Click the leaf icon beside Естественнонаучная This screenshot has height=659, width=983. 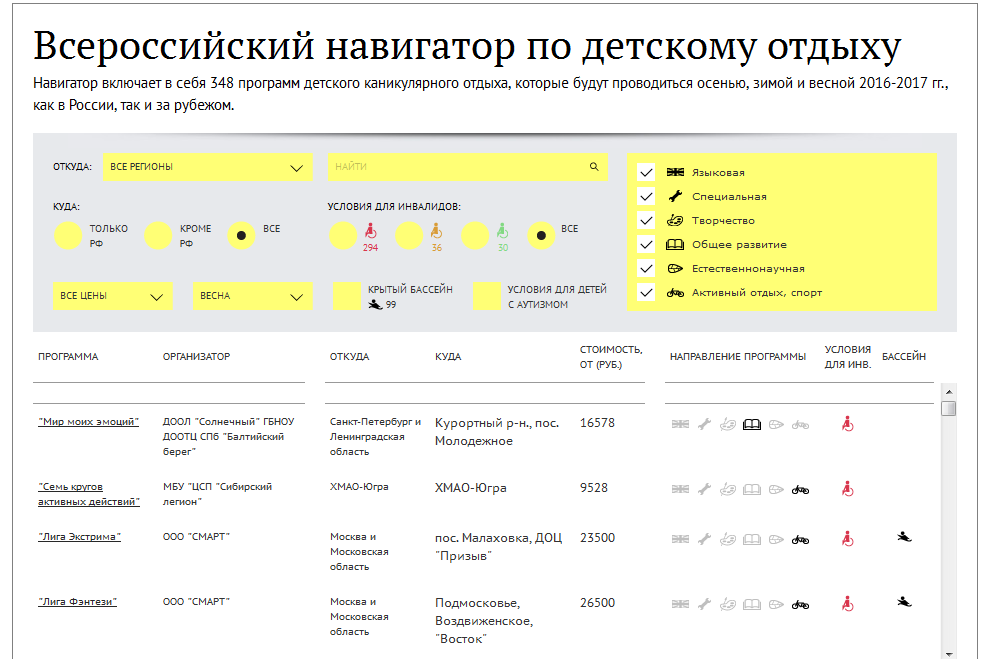coord(675,268)
